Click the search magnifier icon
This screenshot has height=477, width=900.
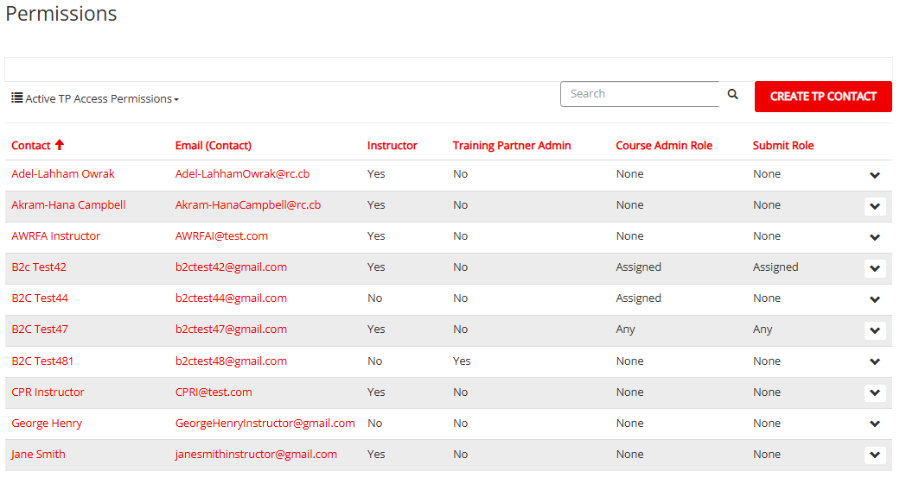[x=733, y=94]
